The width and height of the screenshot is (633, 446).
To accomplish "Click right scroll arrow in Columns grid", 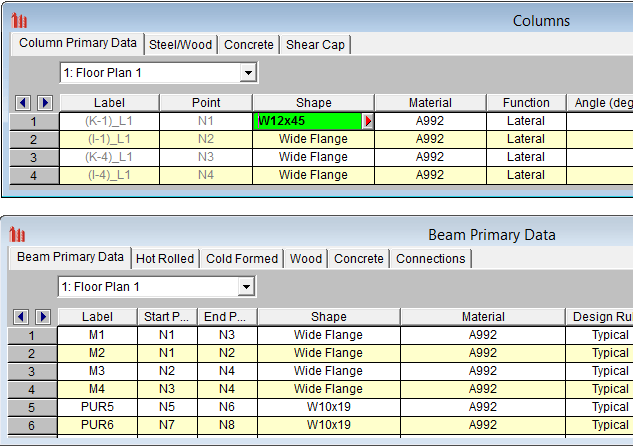I will 44,103.
